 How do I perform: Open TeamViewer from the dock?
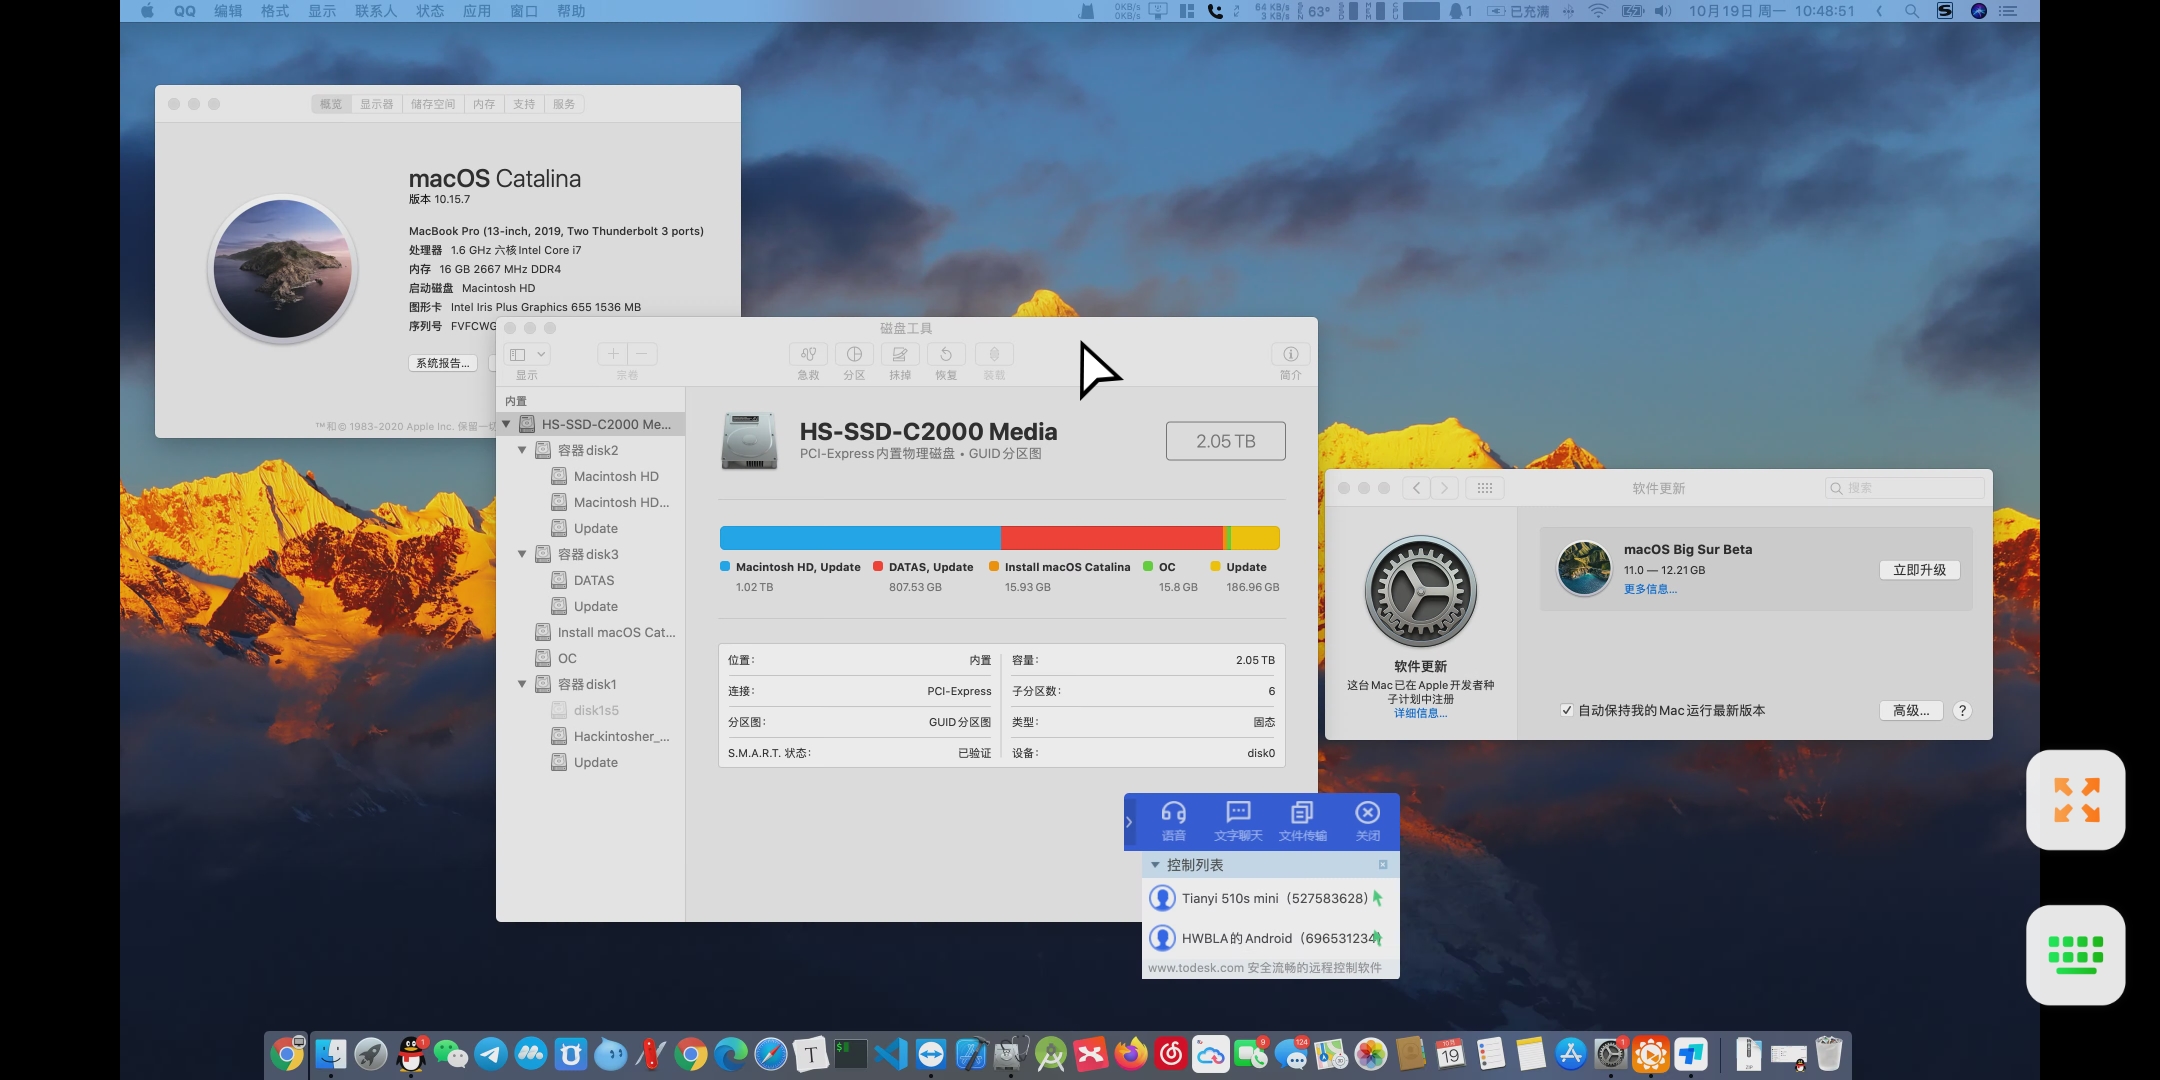pyautogui.click(x=930, y=1054)
